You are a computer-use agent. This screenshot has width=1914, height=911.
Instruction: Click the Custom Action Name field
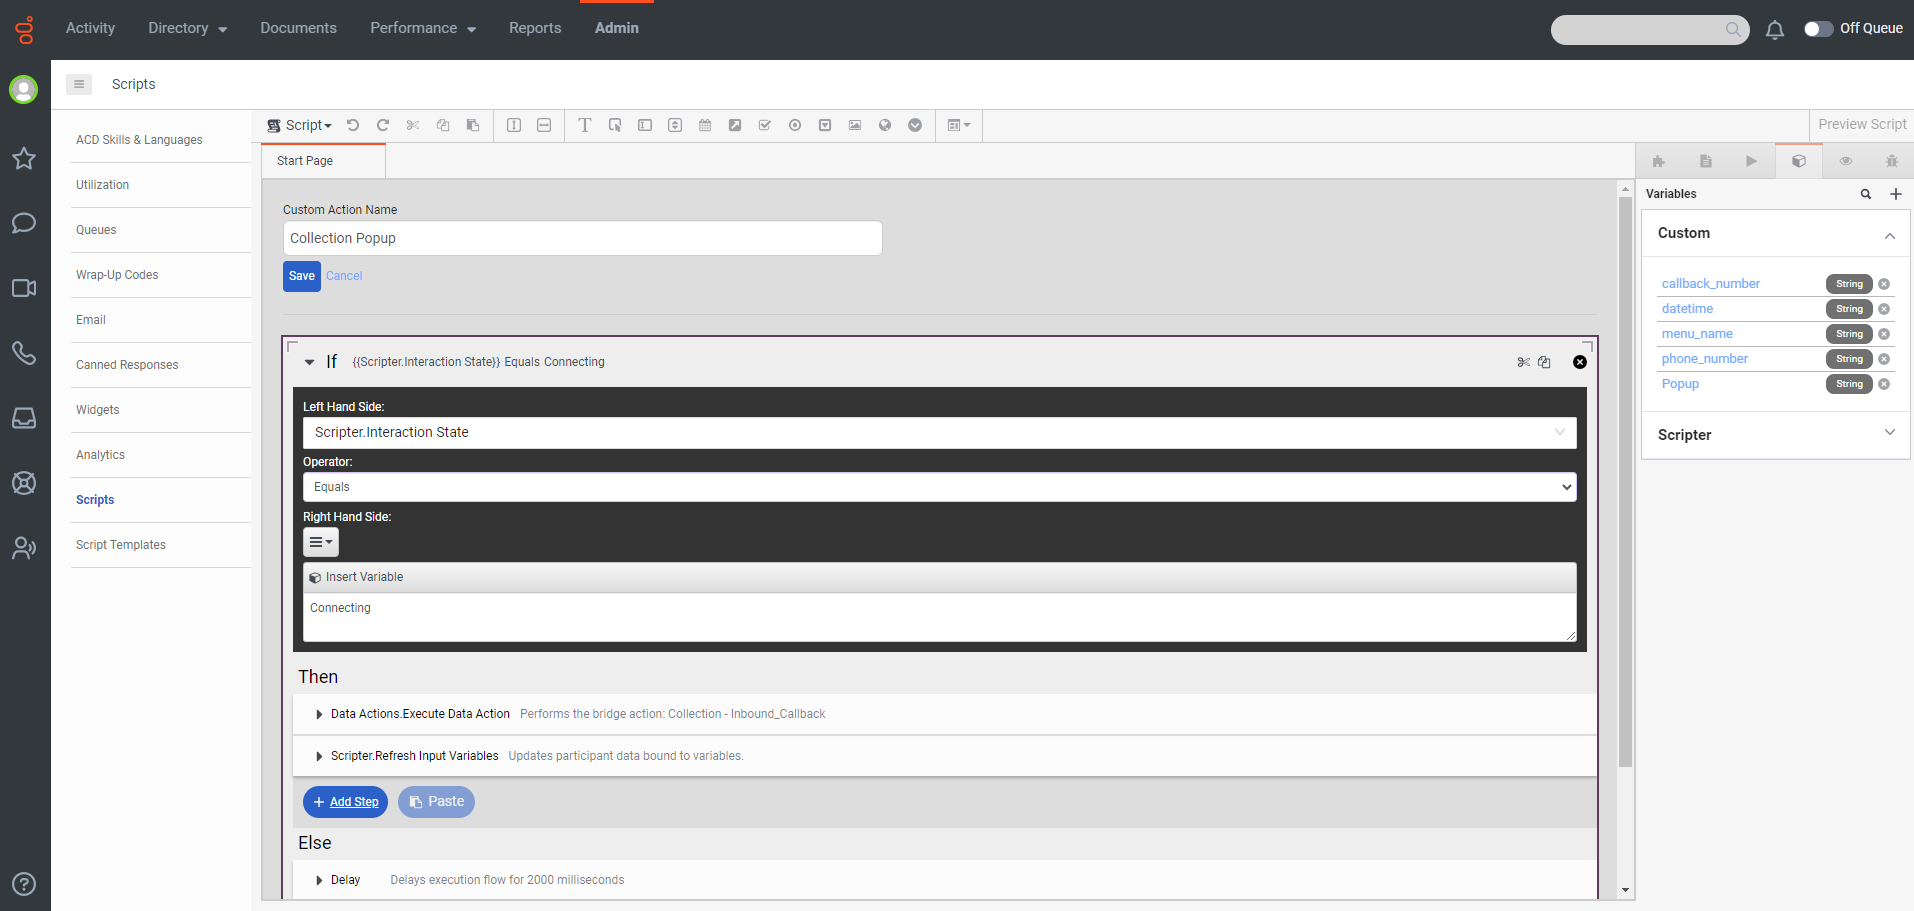582,238
